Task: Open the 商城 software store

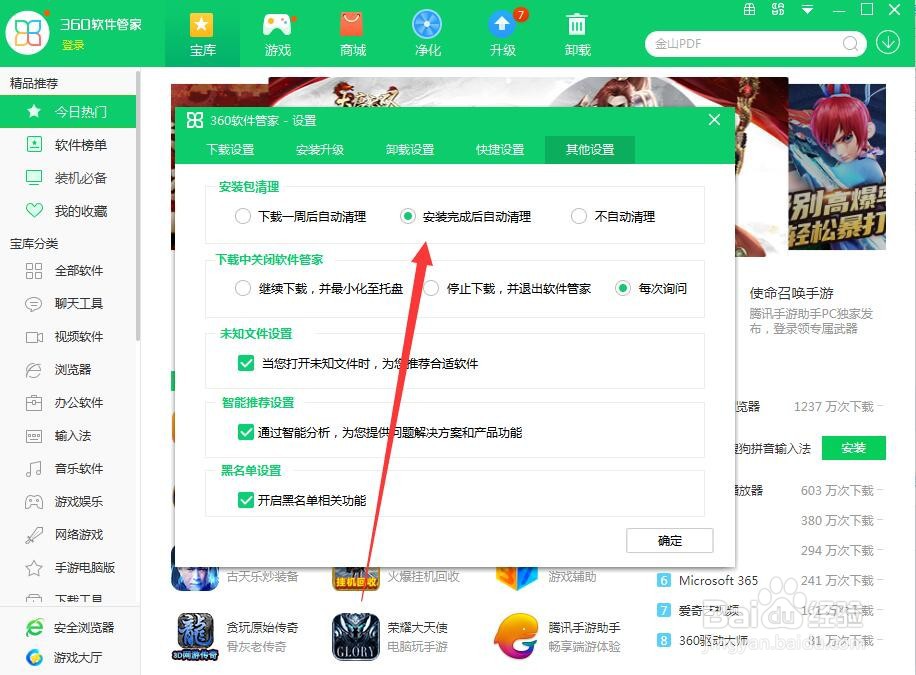Action: [352, 32]
